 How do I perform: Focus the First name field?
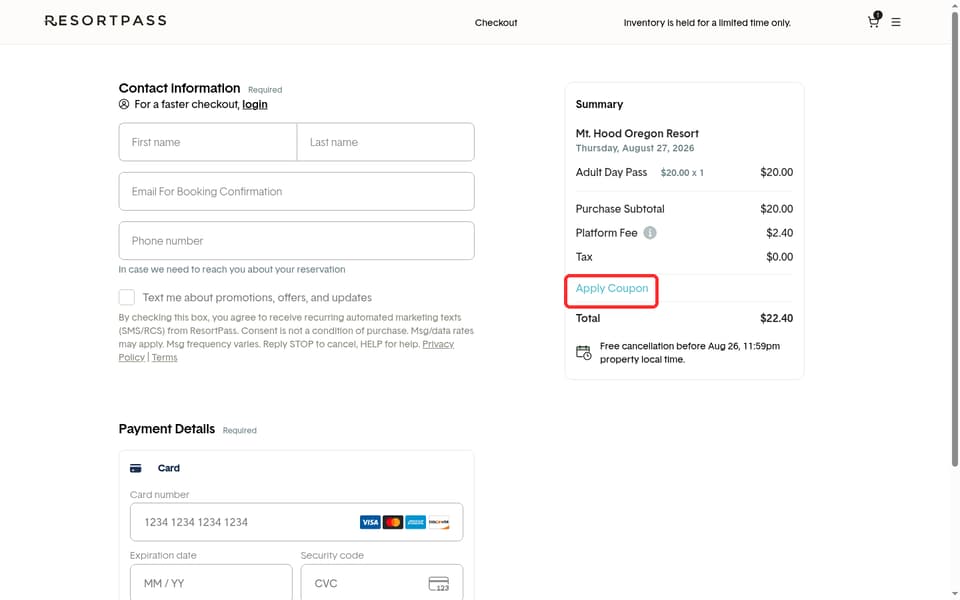208,142
